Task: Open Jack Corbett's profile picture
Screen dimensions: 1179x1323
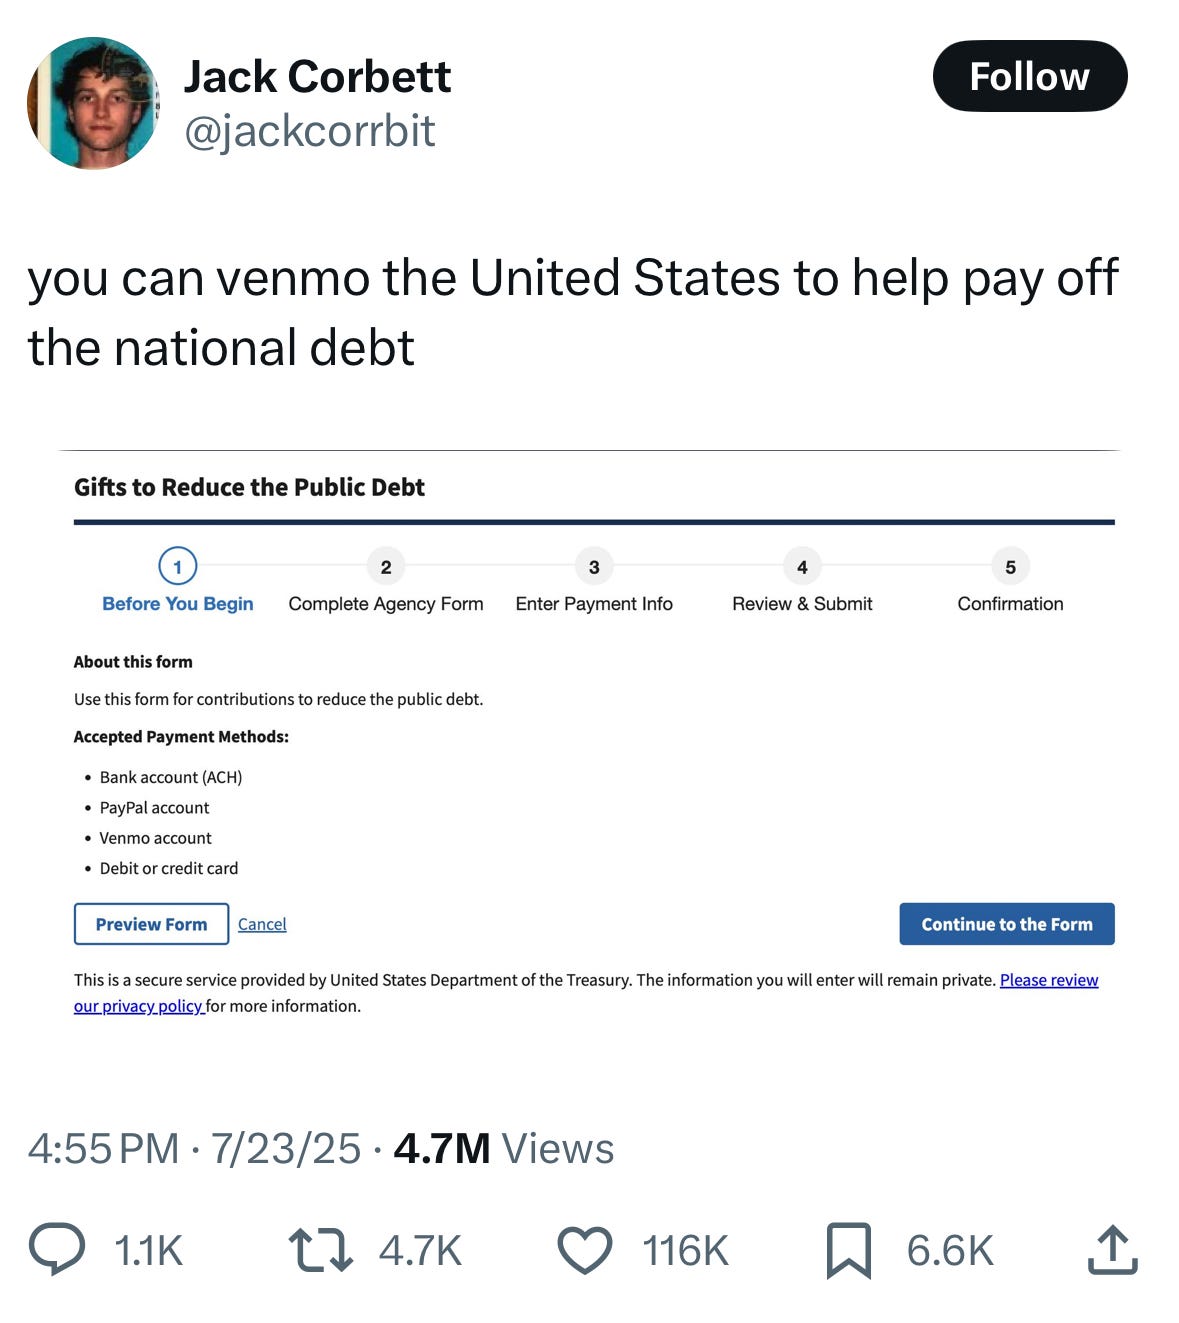Action: (x=93, y=103)
